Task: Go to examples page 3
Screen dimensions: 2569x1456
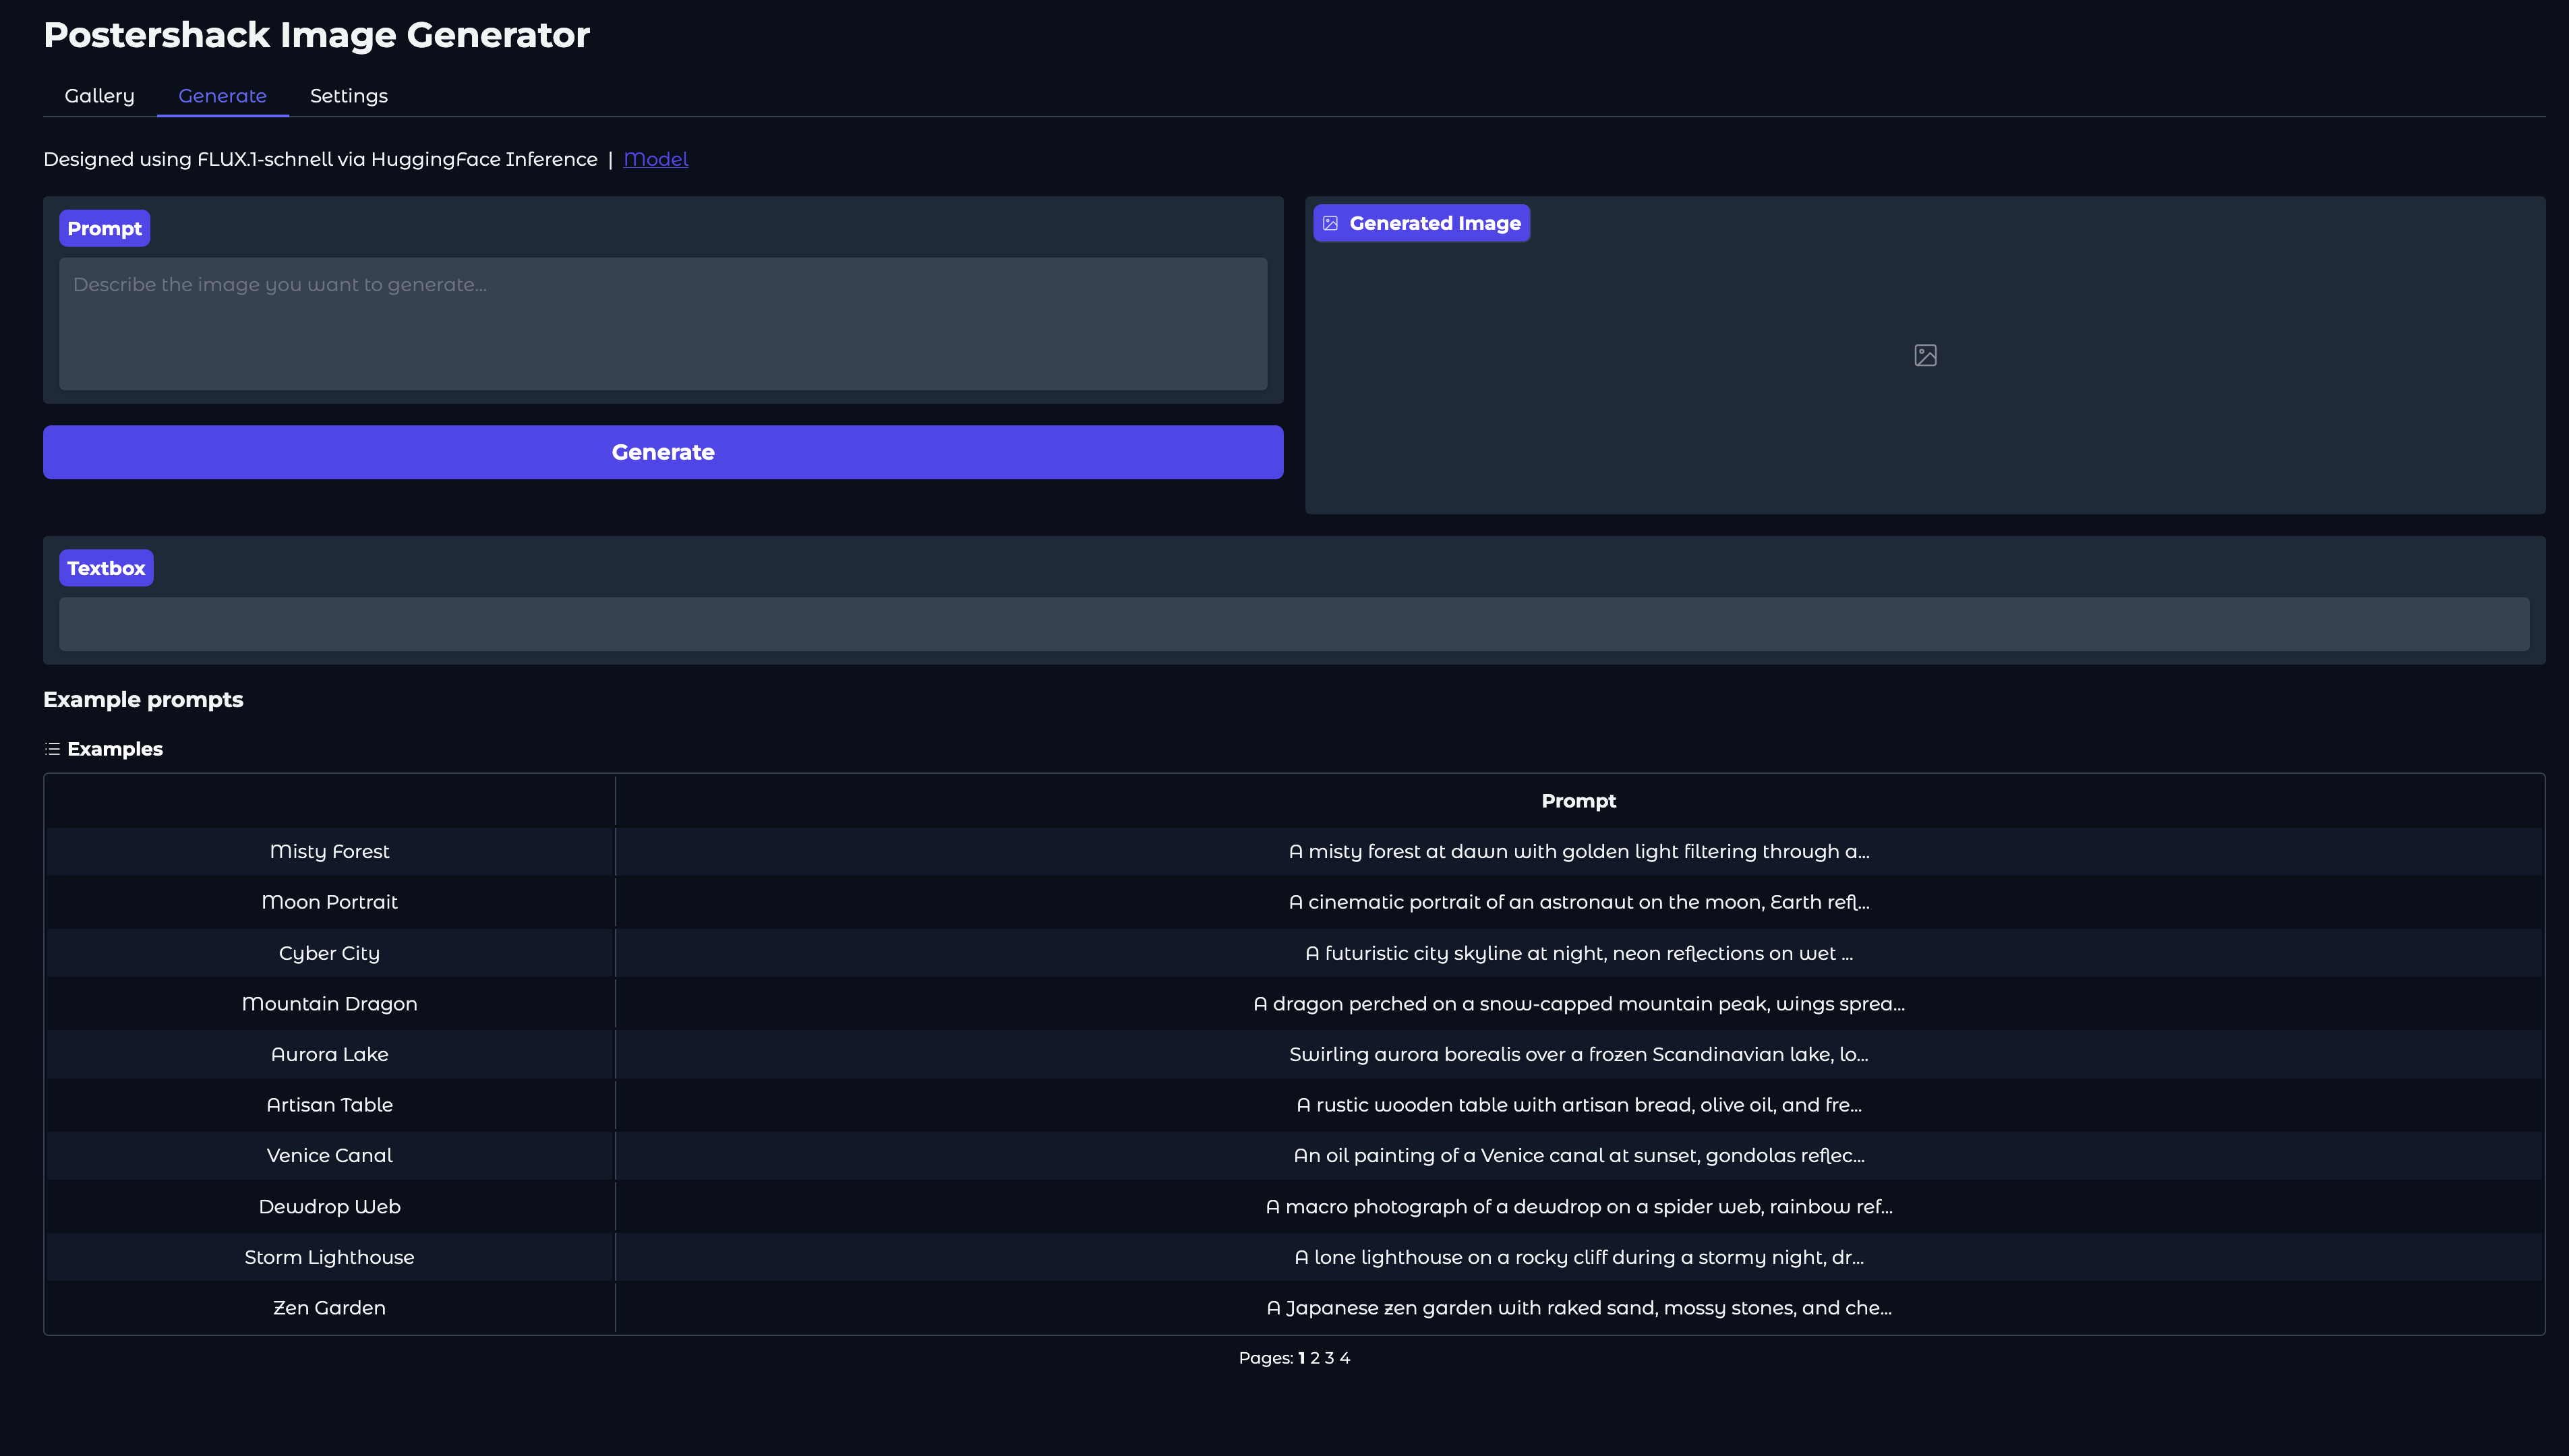Action: point(1329,1358)
